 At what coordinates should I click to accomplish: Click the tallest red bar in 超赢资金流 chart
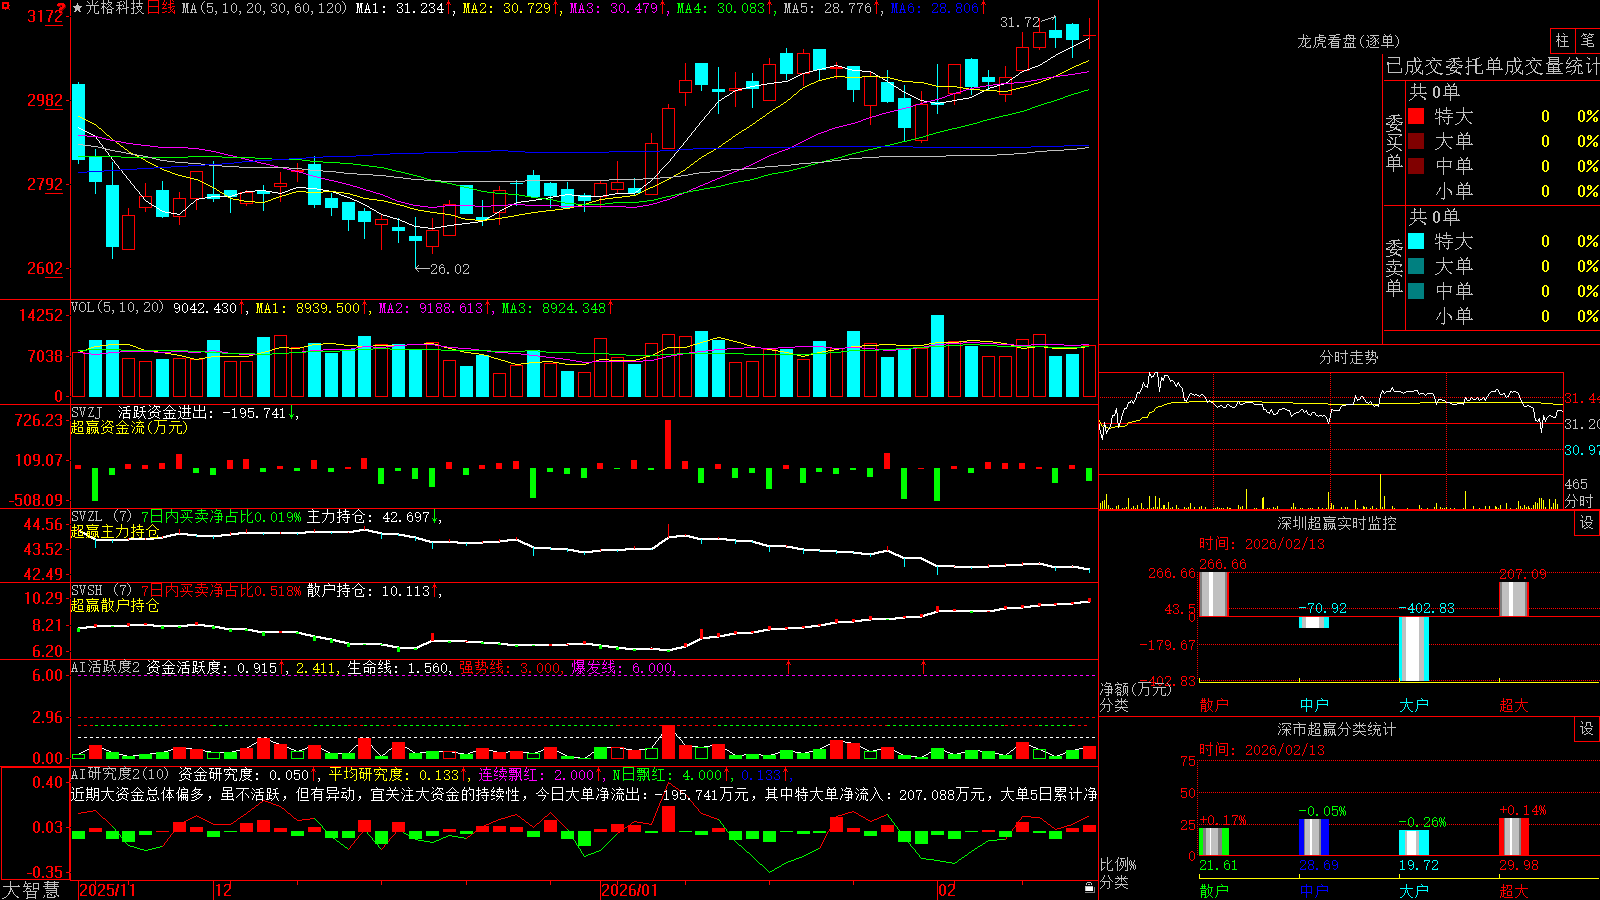pyautogui.click(x=668, y=444)
